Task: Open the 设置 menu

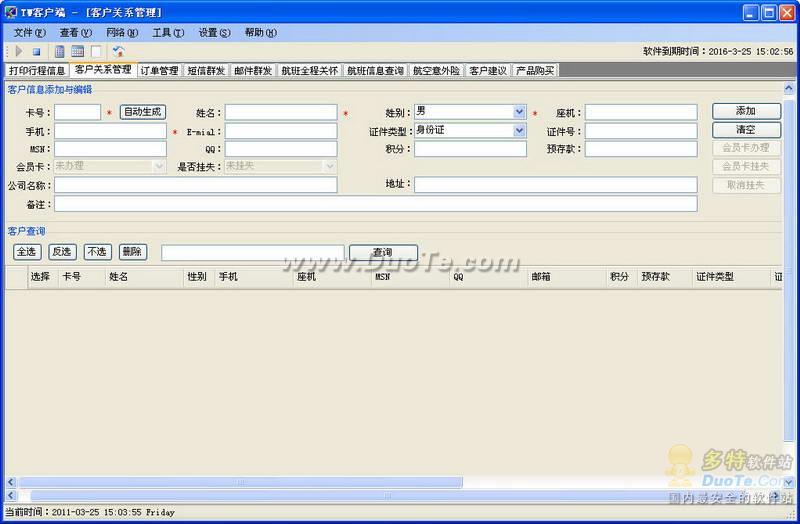Action: click(x=214, y=33)
